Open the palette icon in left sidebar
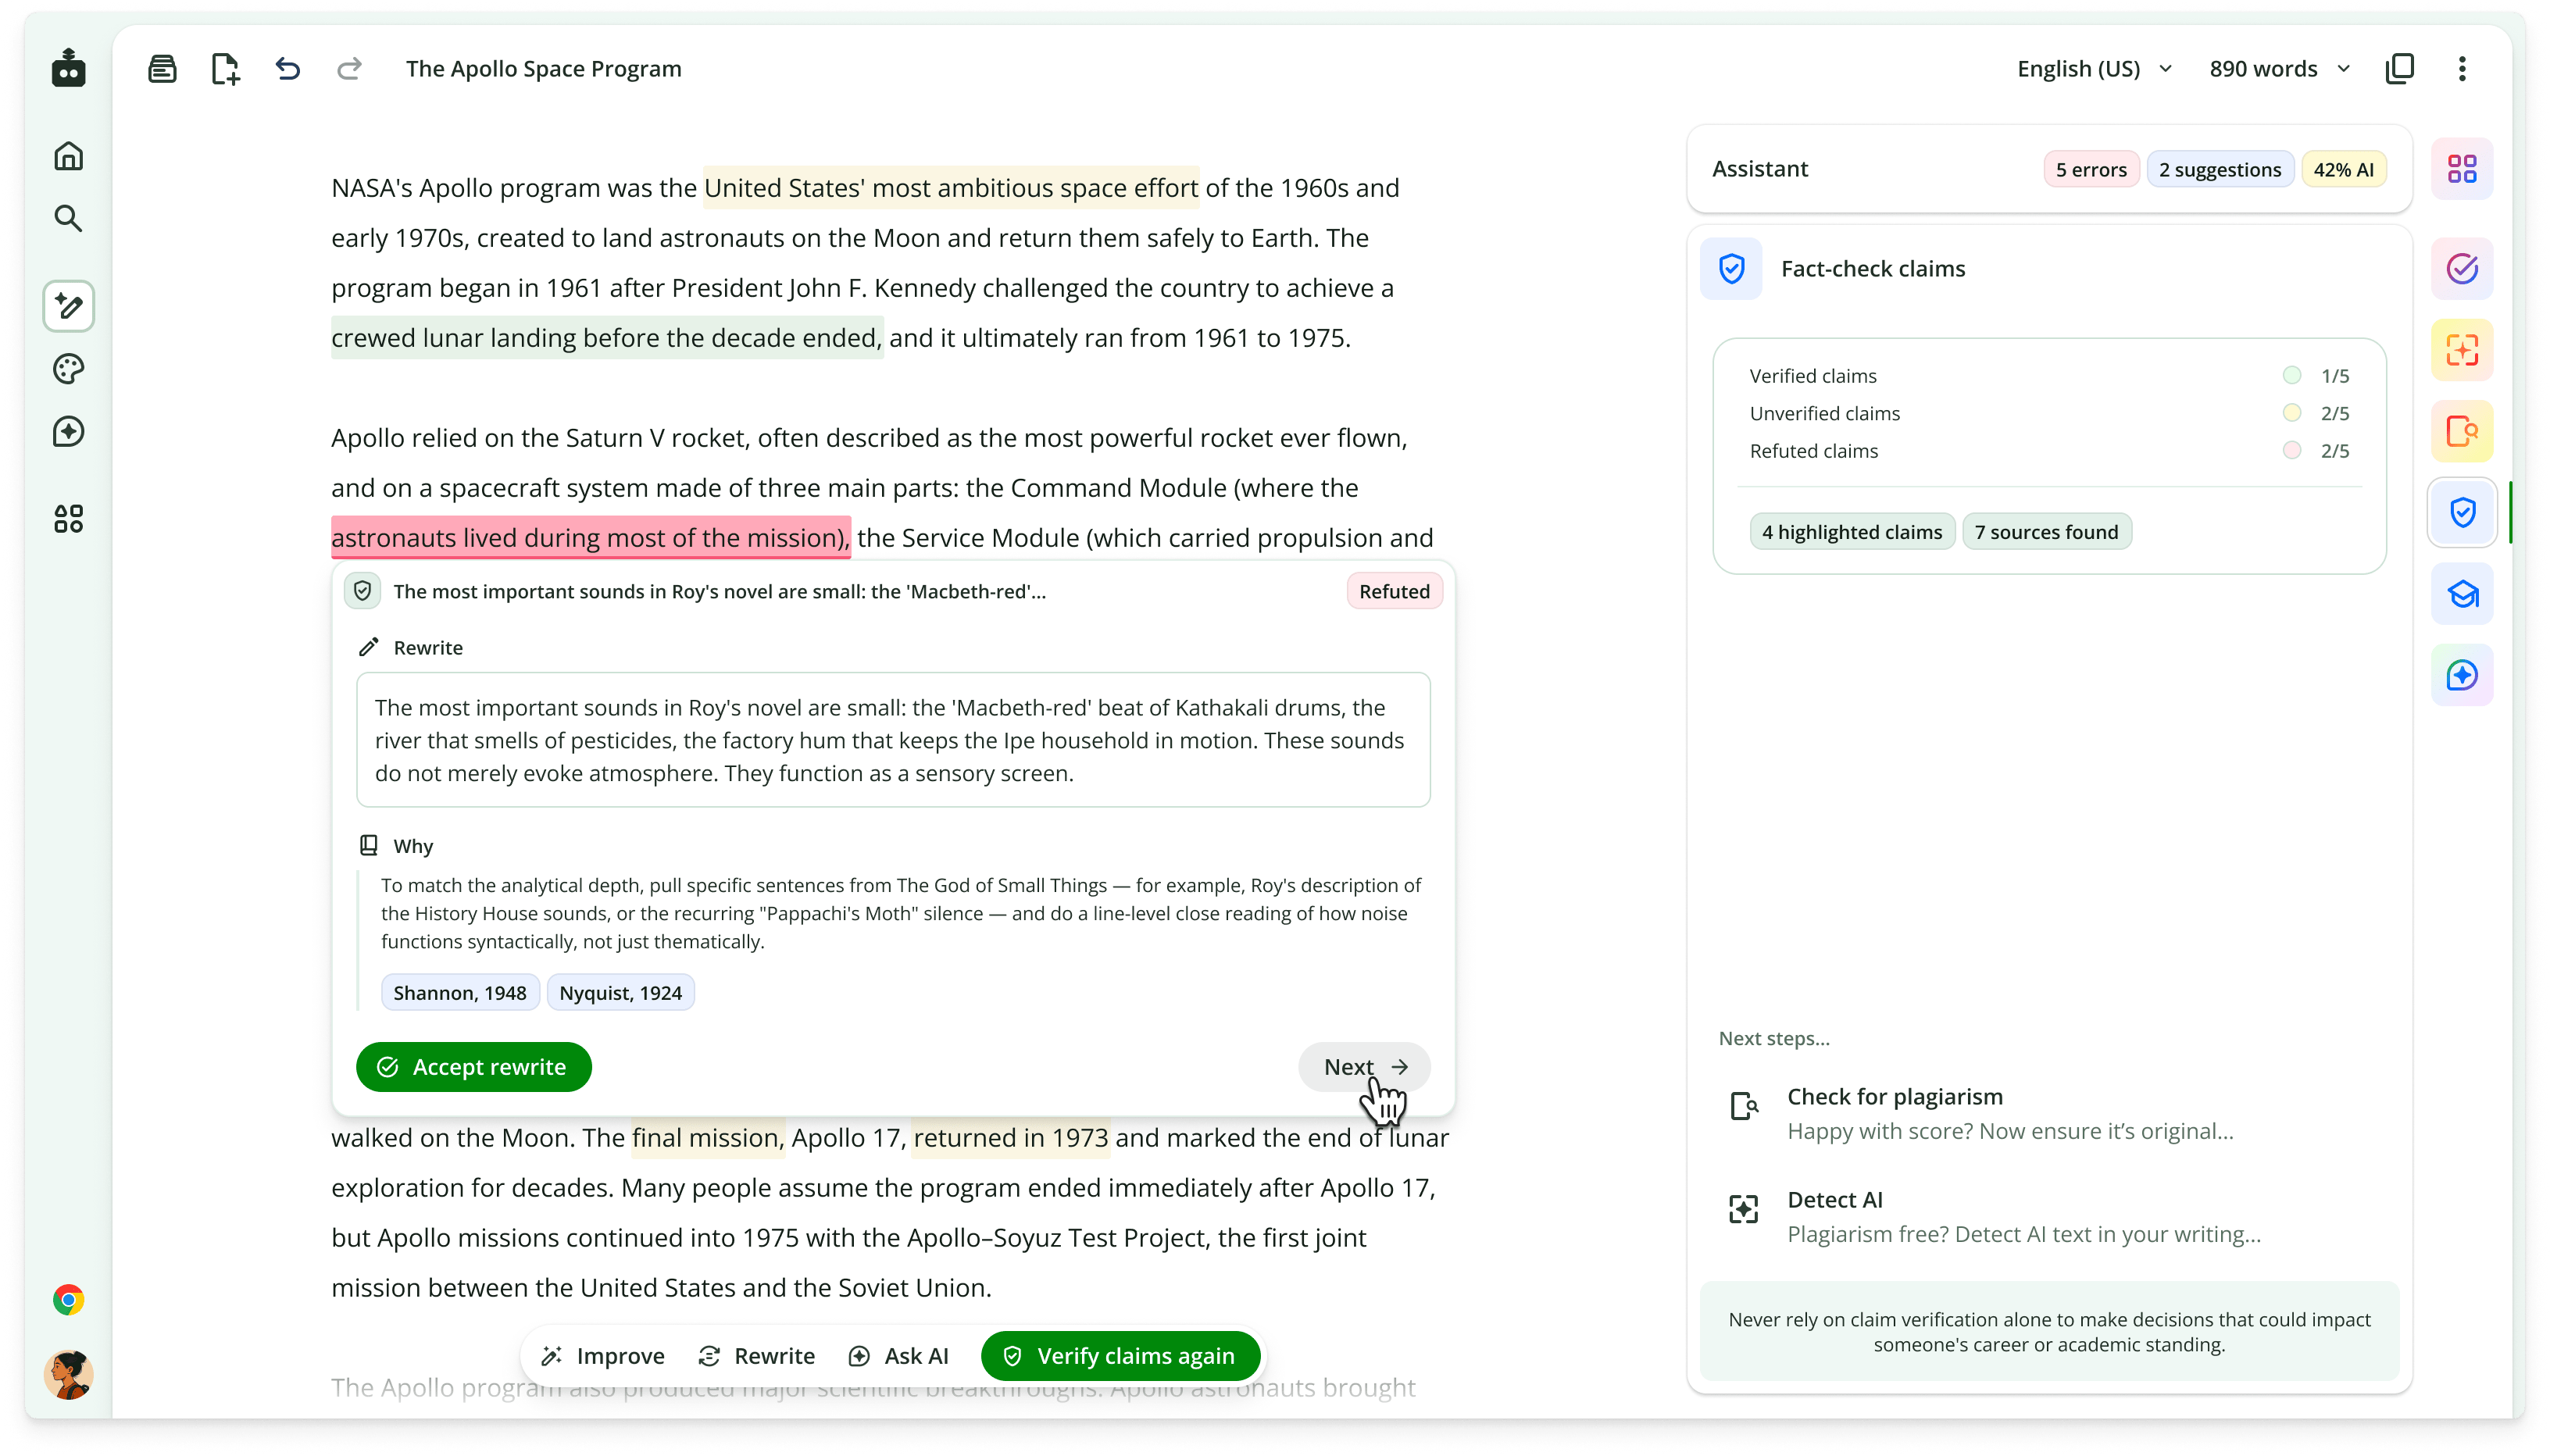 [68, 369]
